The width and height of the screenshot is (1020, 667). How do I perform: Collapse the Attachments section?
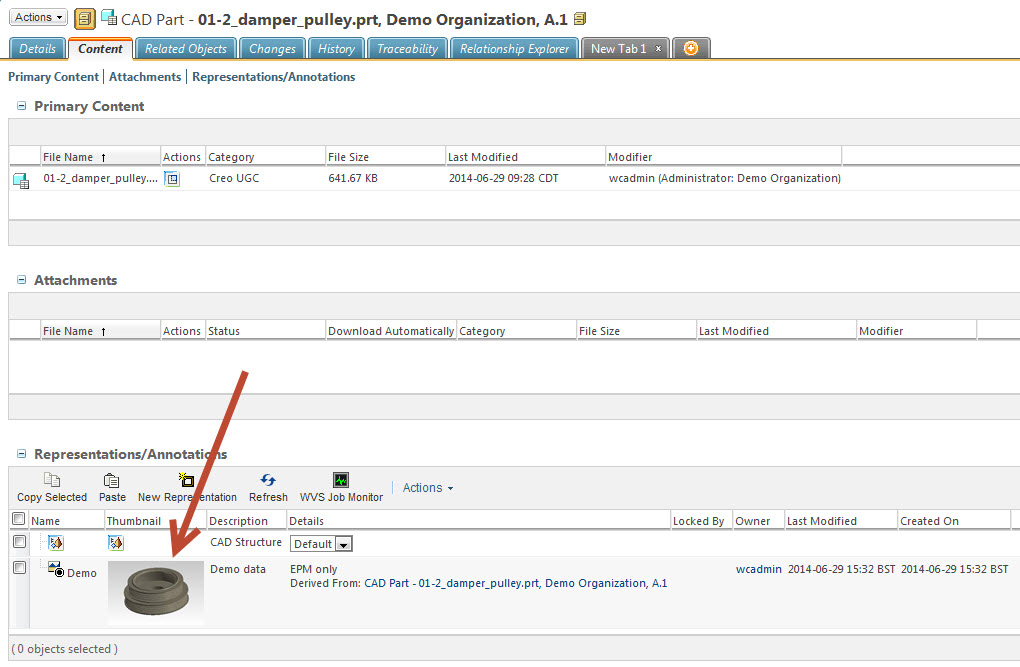21,280
